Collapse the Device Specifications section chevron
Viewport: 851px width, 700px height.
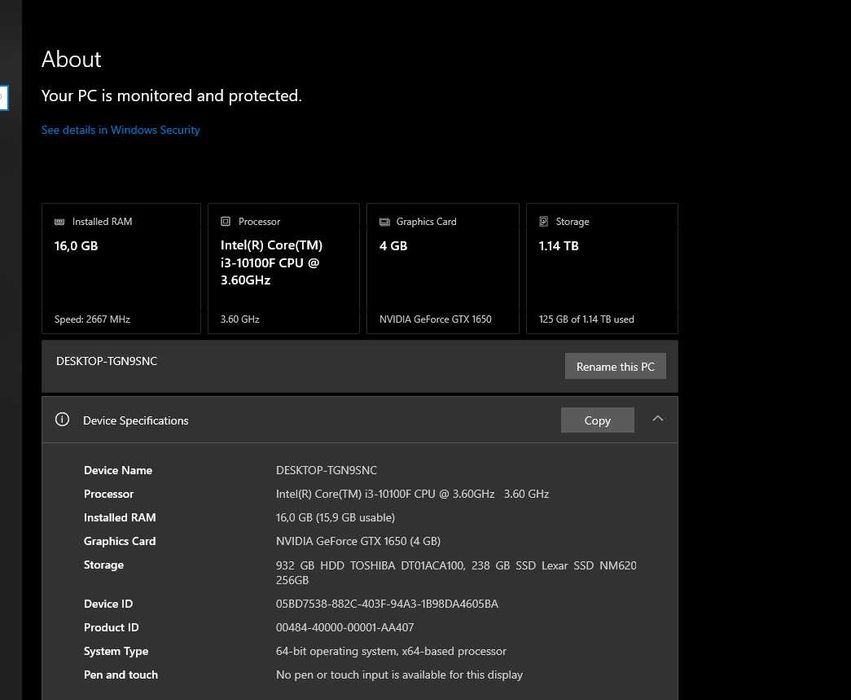[657, 419]
